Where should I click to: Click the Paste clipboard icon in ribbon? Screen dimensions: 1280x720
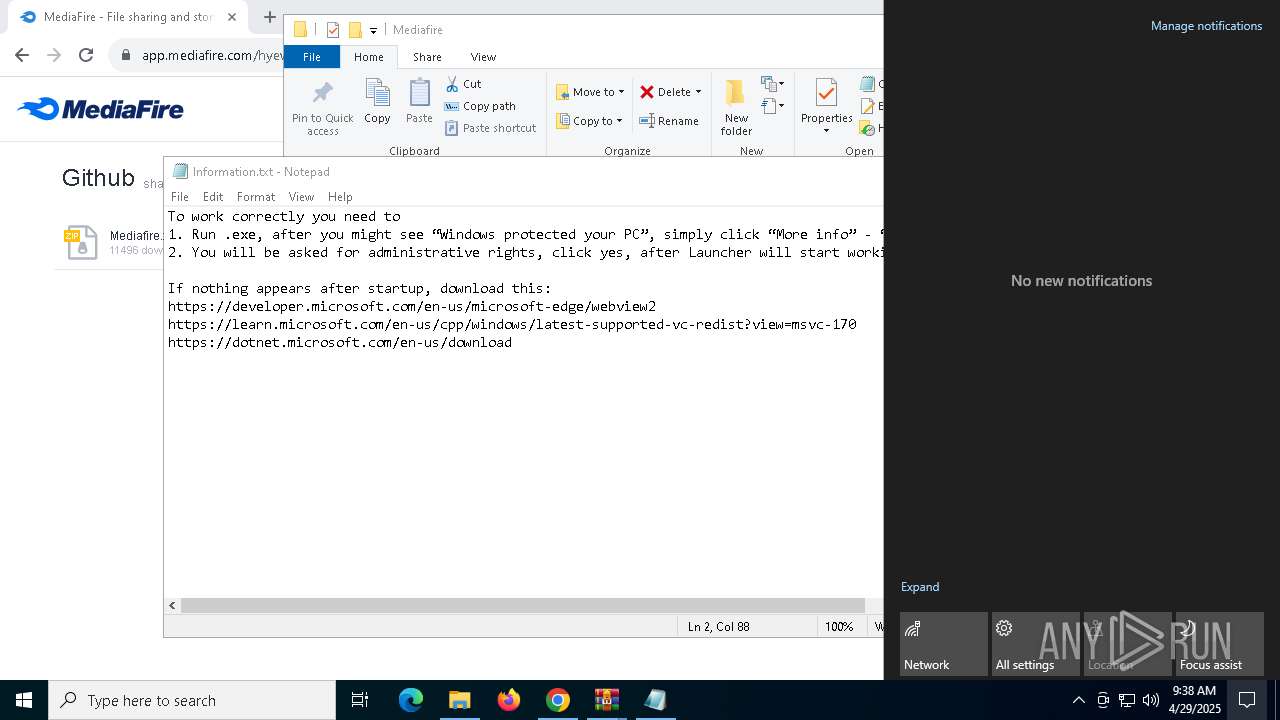pos(419,101)
